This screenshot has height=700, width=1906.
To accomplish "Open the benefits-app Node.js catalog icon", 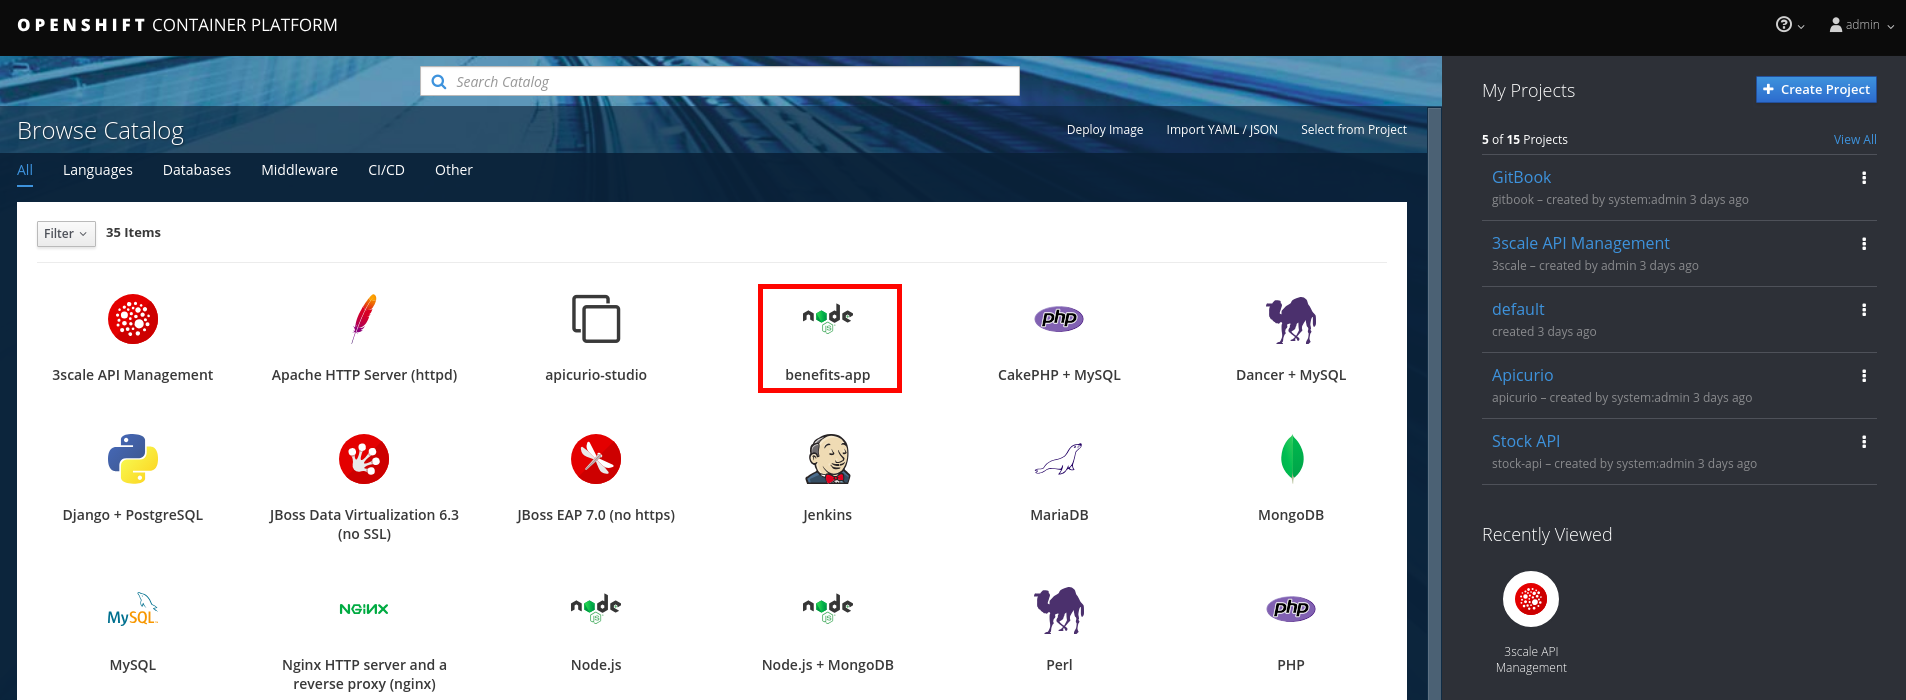I will point(827,318).
